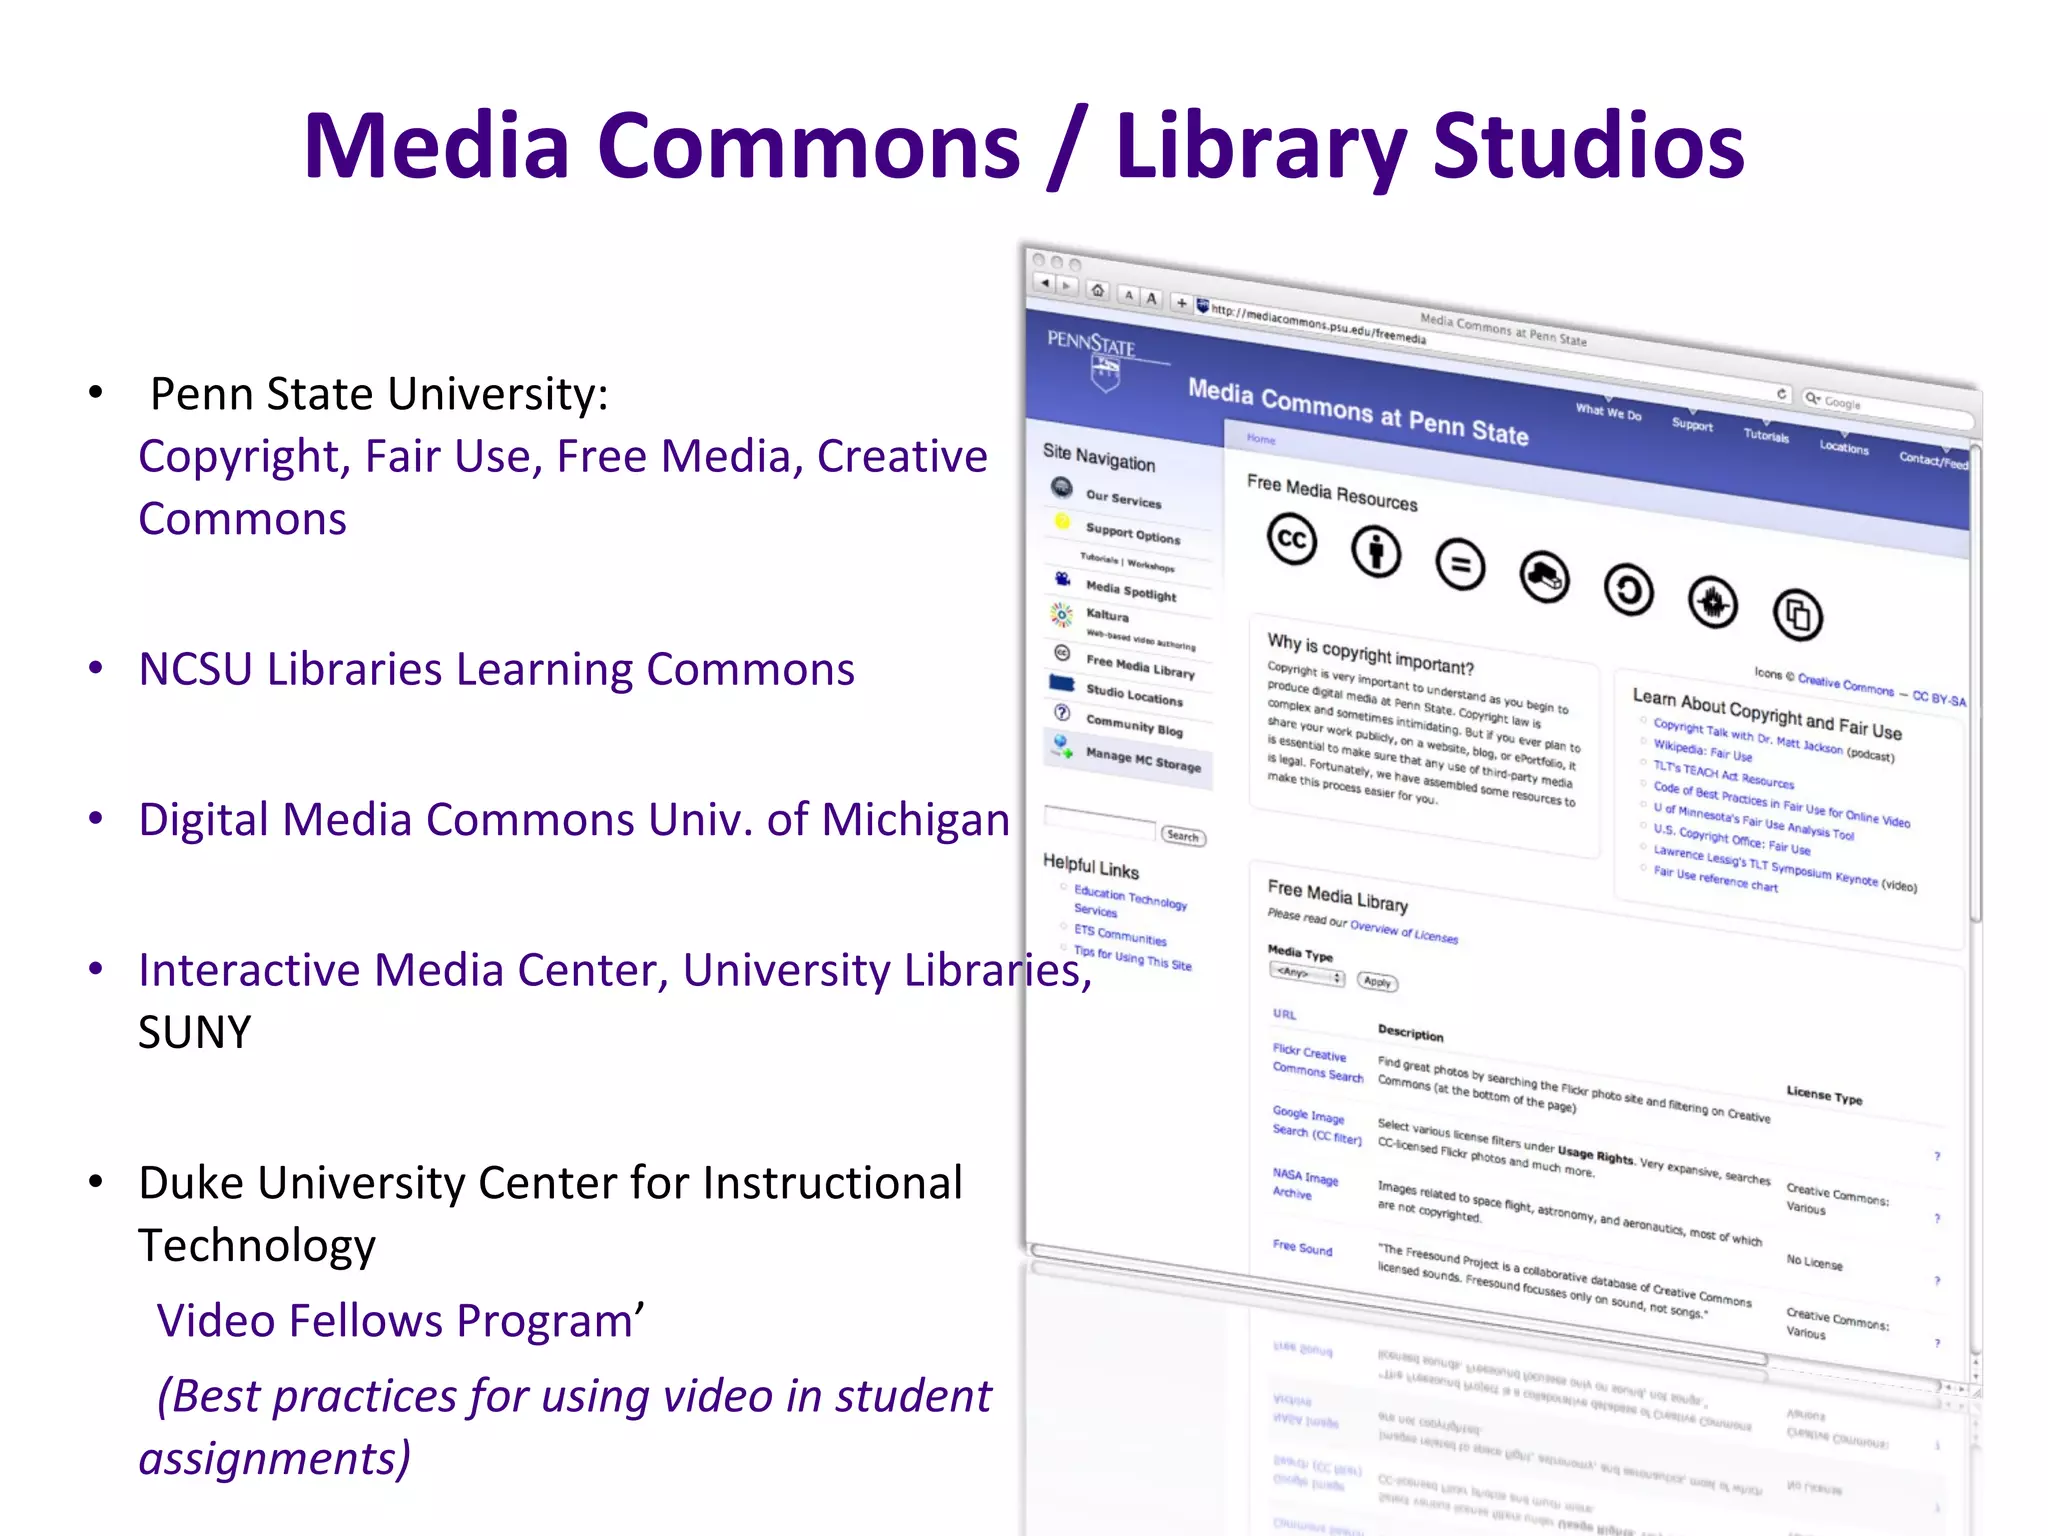This screenshot has width=2048, height=1536.
Task: Open Overview of Licenses link
Action: point(1404,931)
